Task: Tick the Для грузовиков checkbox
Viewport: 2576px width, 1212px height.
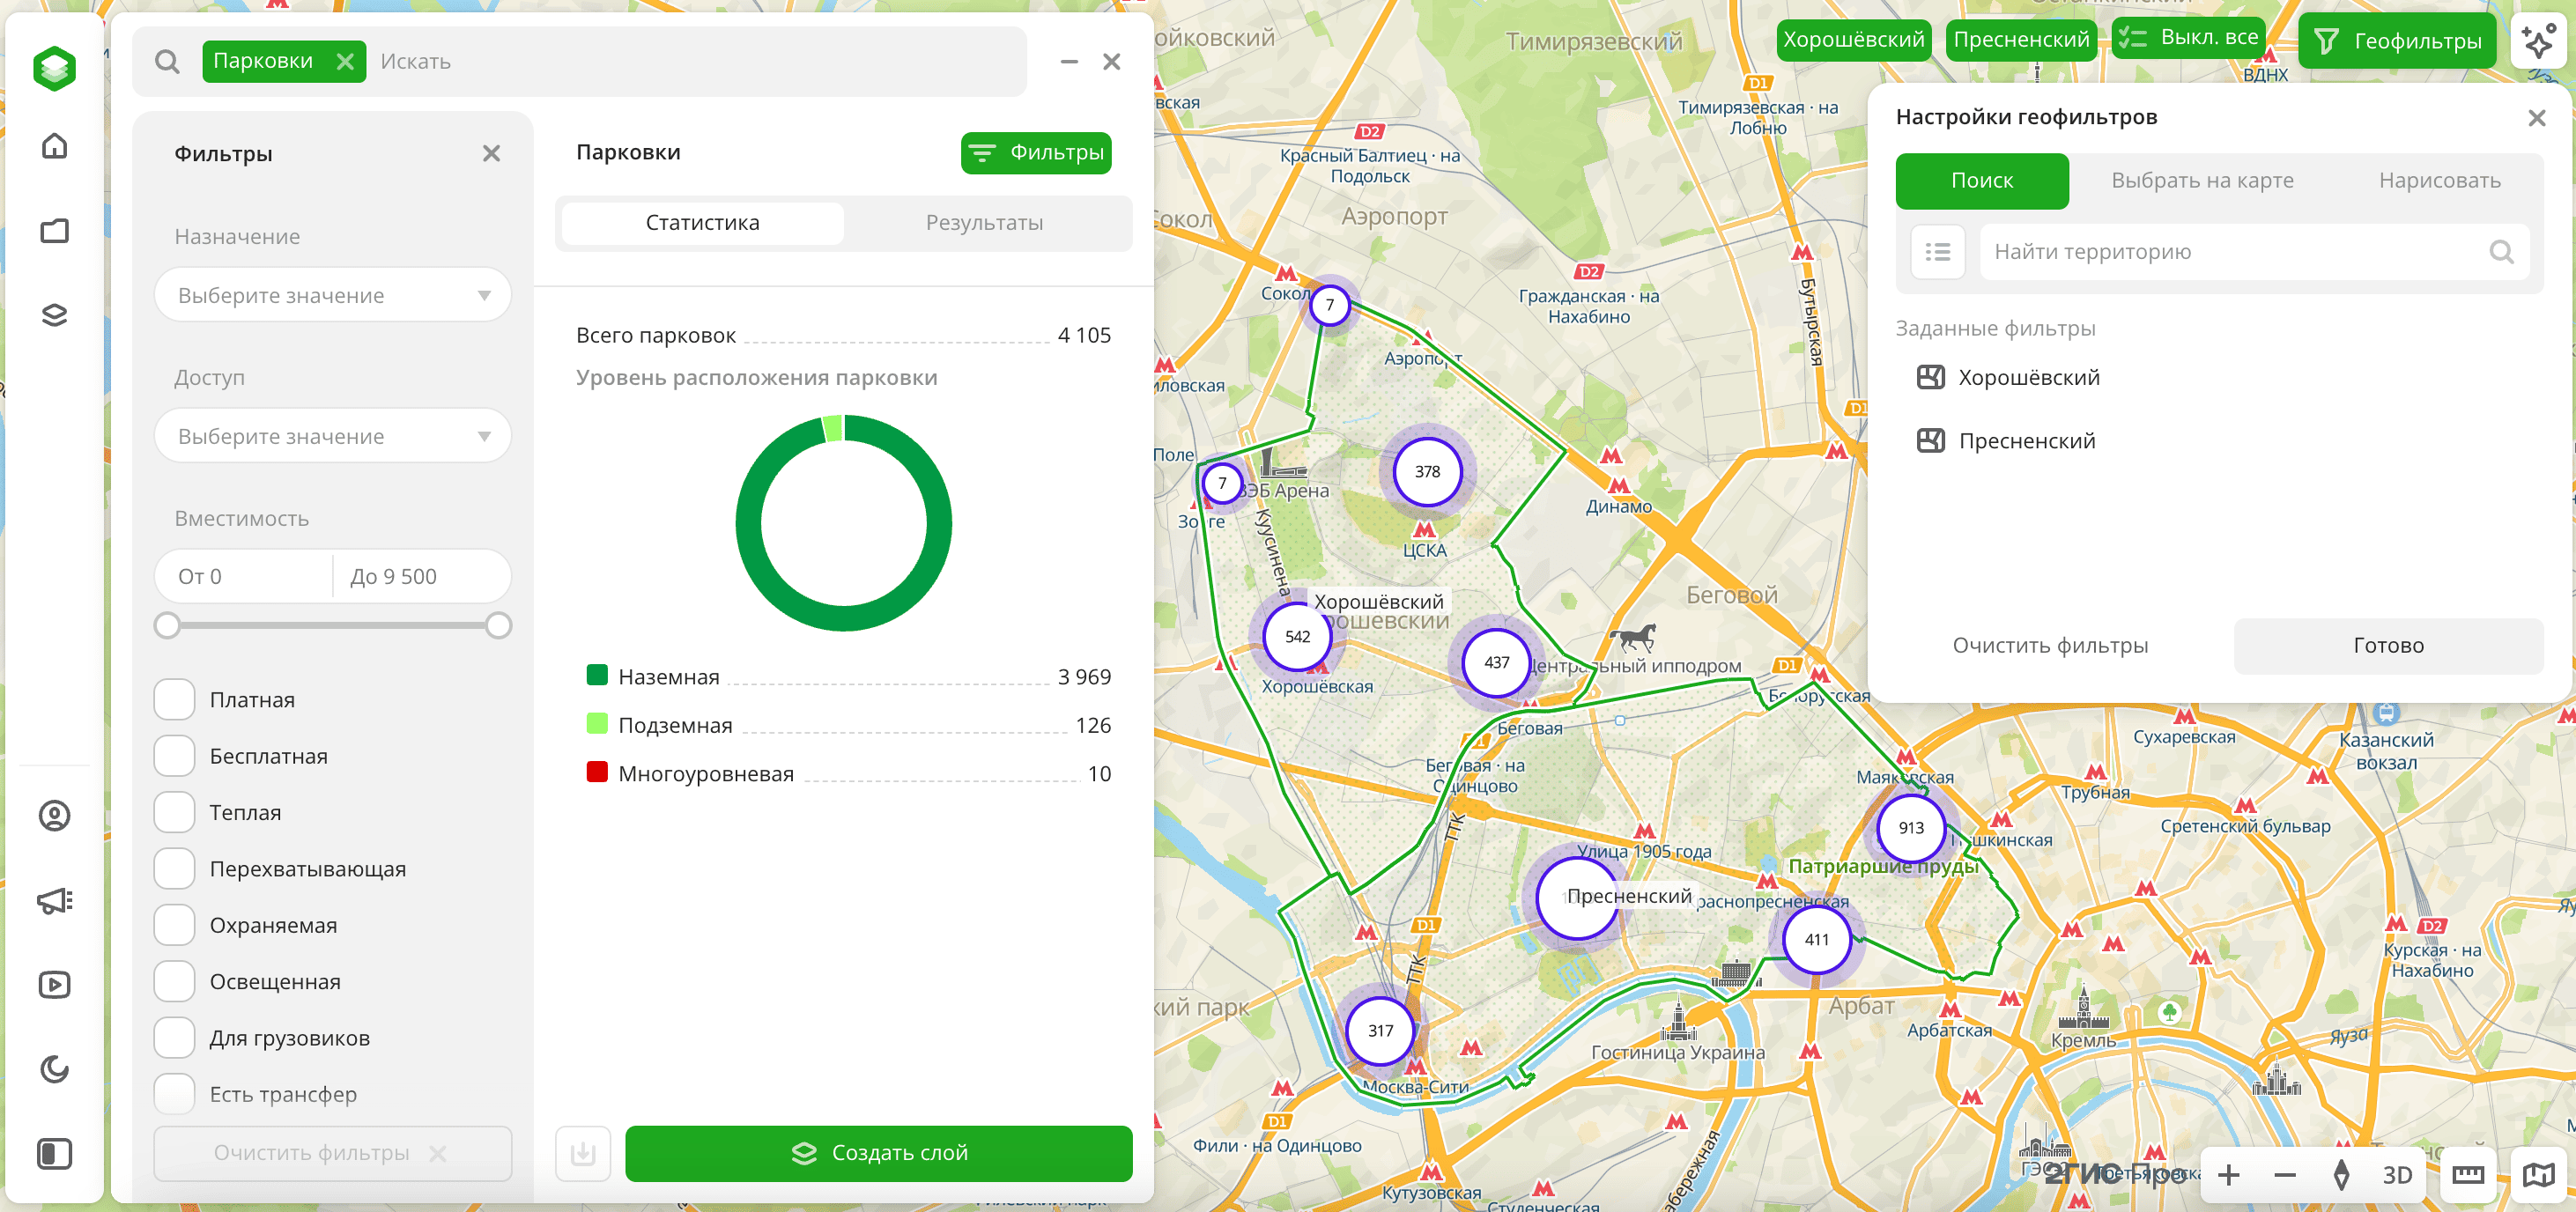Action: [x=174, y=1037]
